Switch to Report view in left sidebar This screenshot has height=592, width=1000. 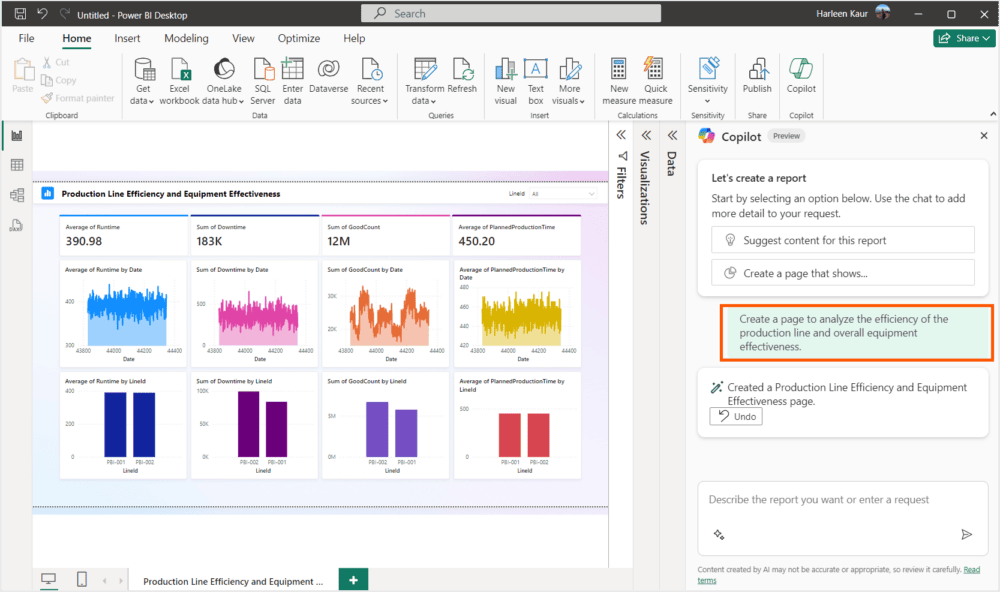click(17, 135)
